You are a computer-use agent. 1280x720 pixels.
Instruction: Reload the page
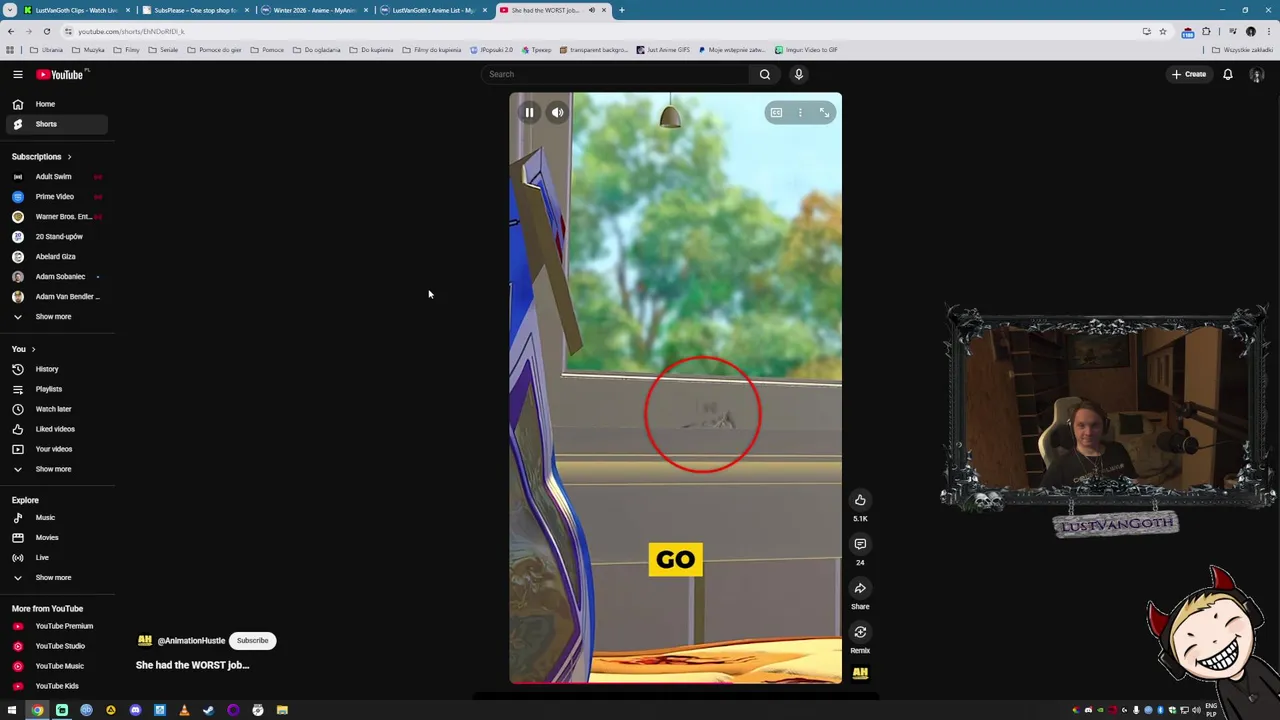[46, 32]
